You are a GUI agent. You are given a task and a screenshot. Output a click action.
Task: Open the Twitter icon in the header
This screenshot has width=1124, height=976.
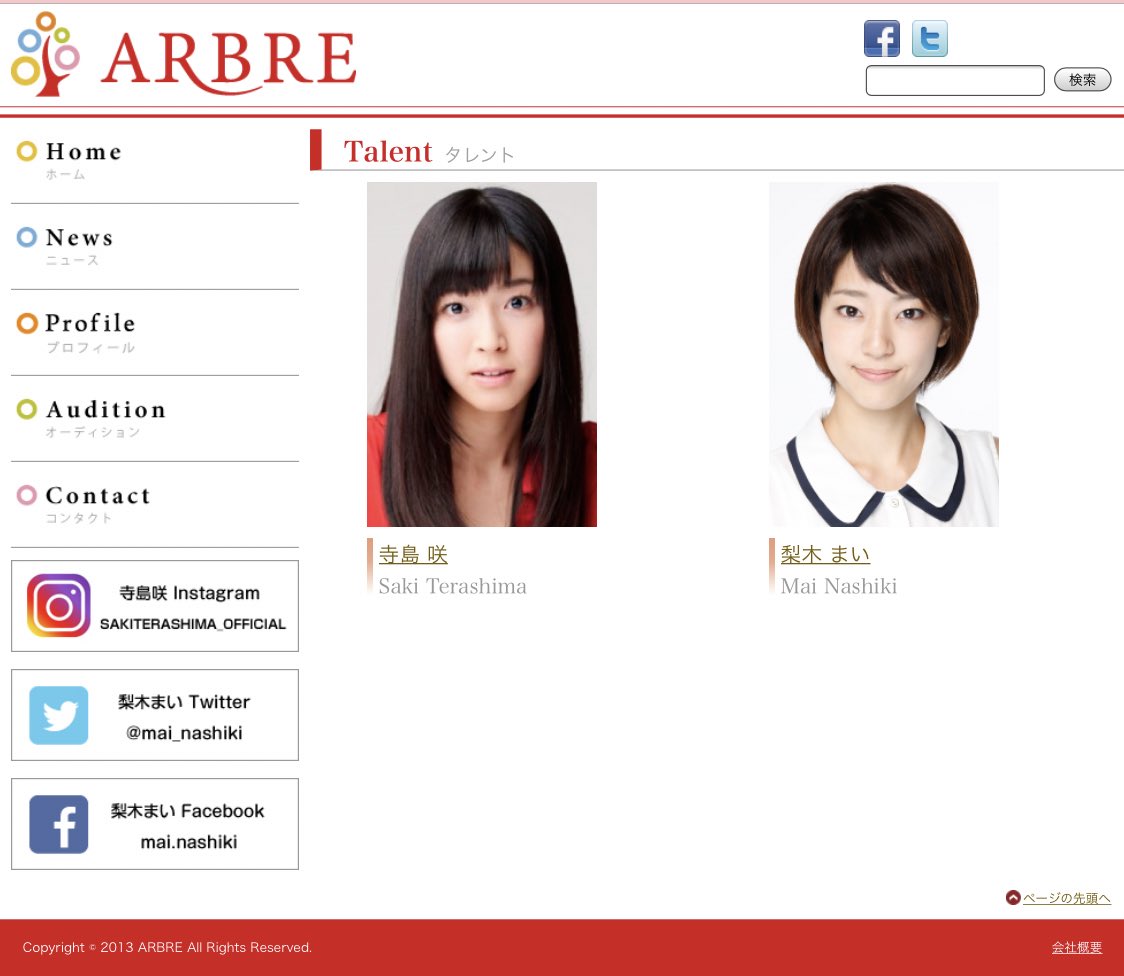click(930, 39)
